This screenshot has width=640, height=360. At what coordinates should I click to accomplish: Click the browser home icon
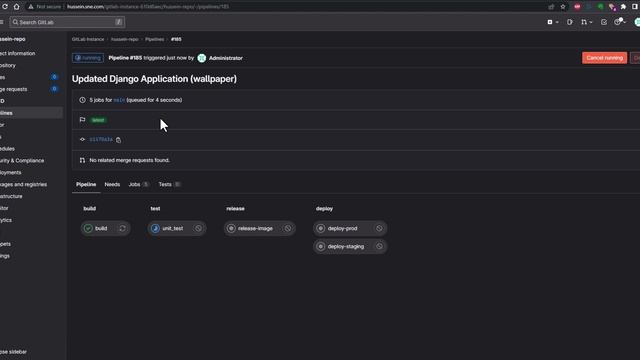pos(16,7)
